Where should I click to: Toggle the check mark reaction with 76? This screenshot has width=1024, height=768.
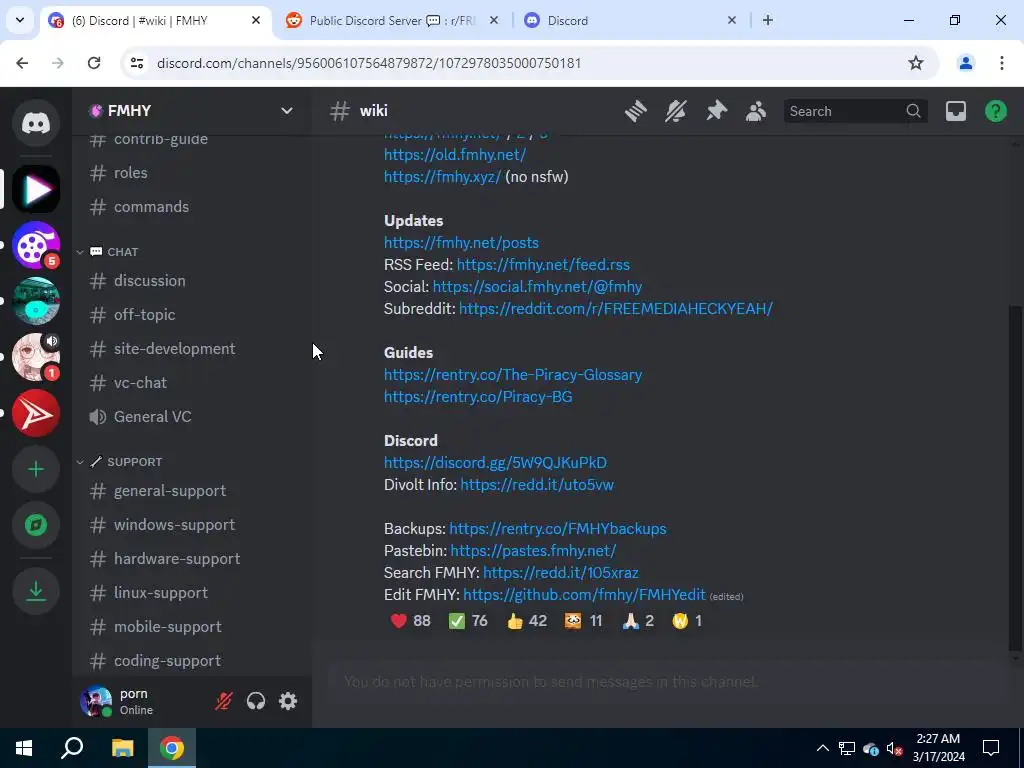(468, 620)
